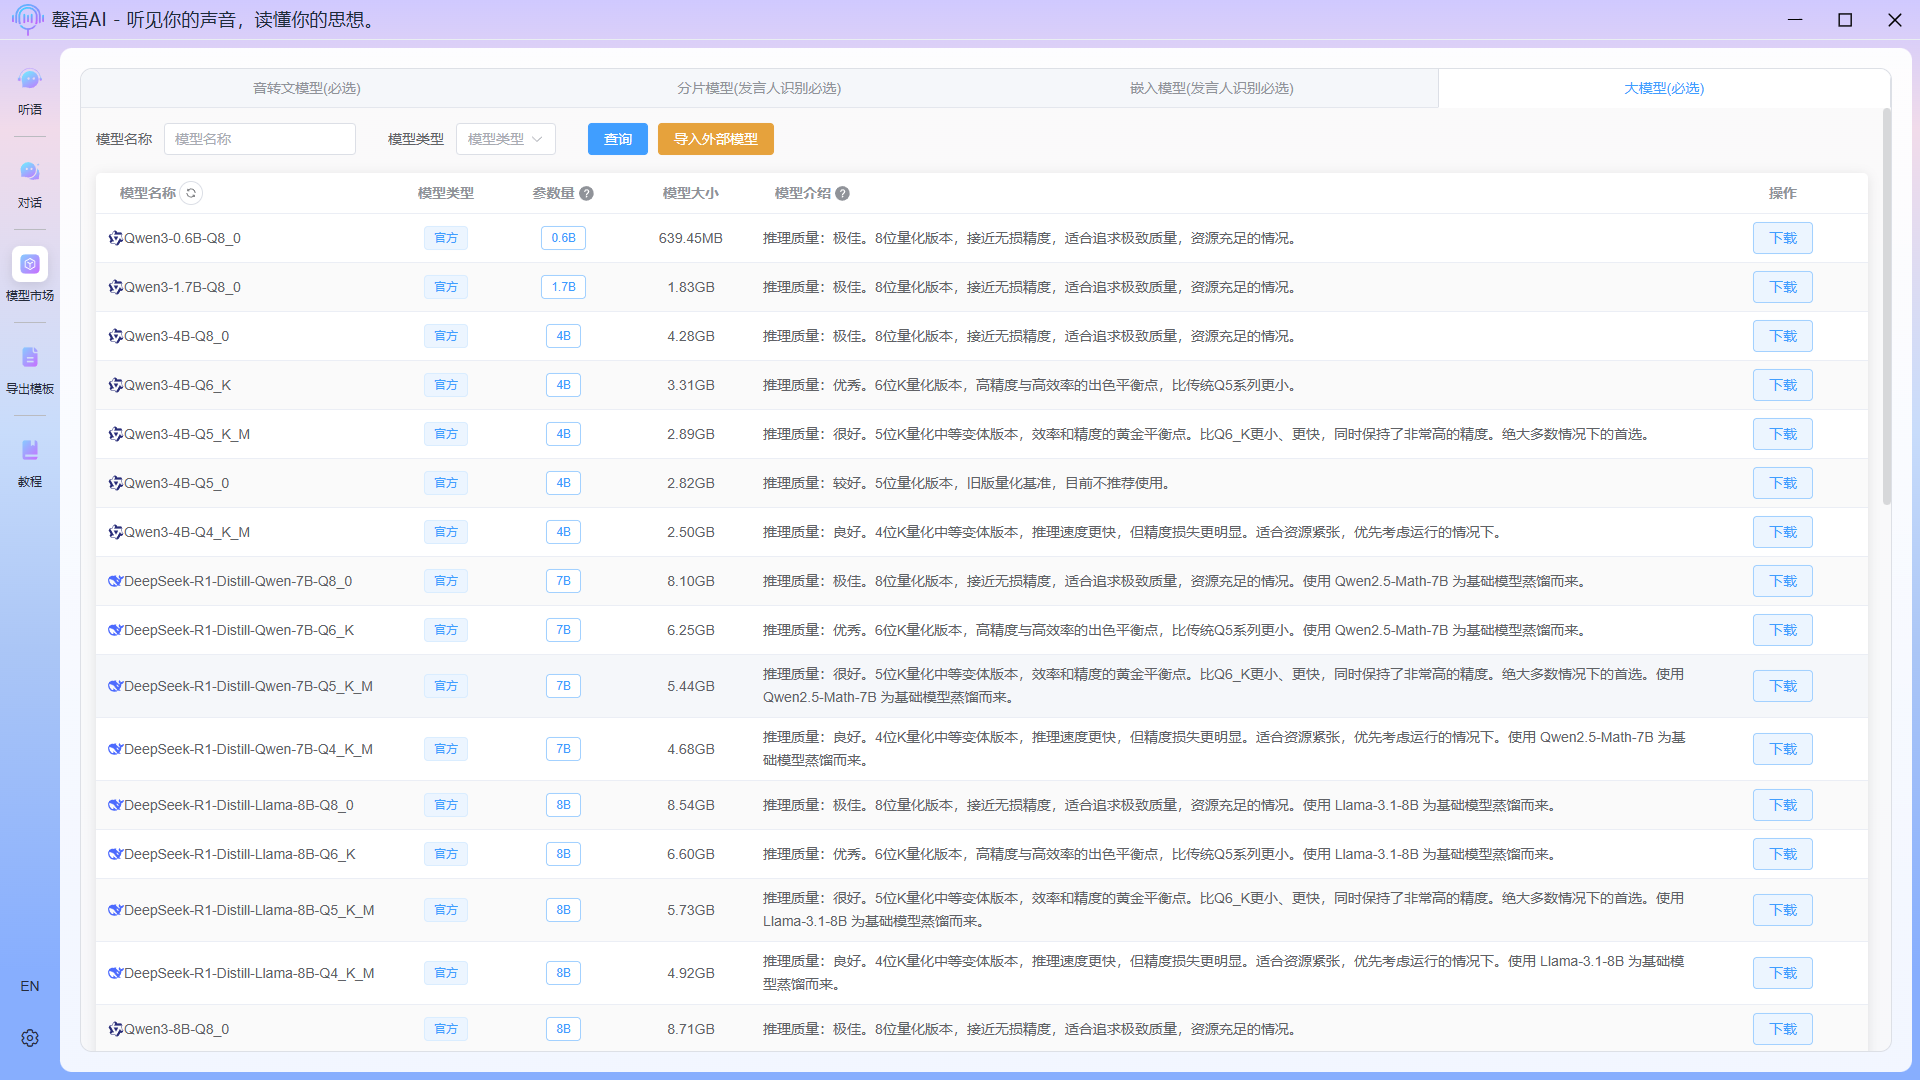This screenshot has height=1080, width=1920.
Task: Click the 操作 column header
Action: (x=1782, y=193)
